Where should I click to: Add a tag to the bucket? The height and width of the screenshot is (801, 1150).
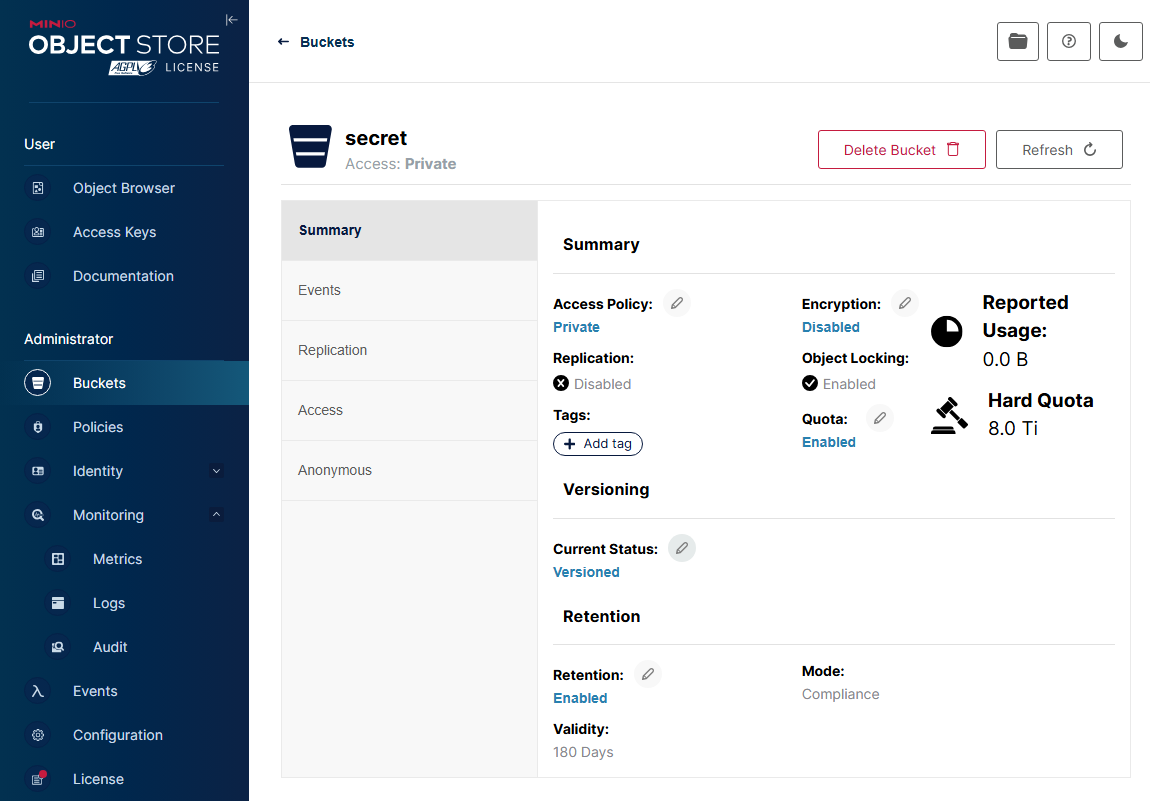598,444
